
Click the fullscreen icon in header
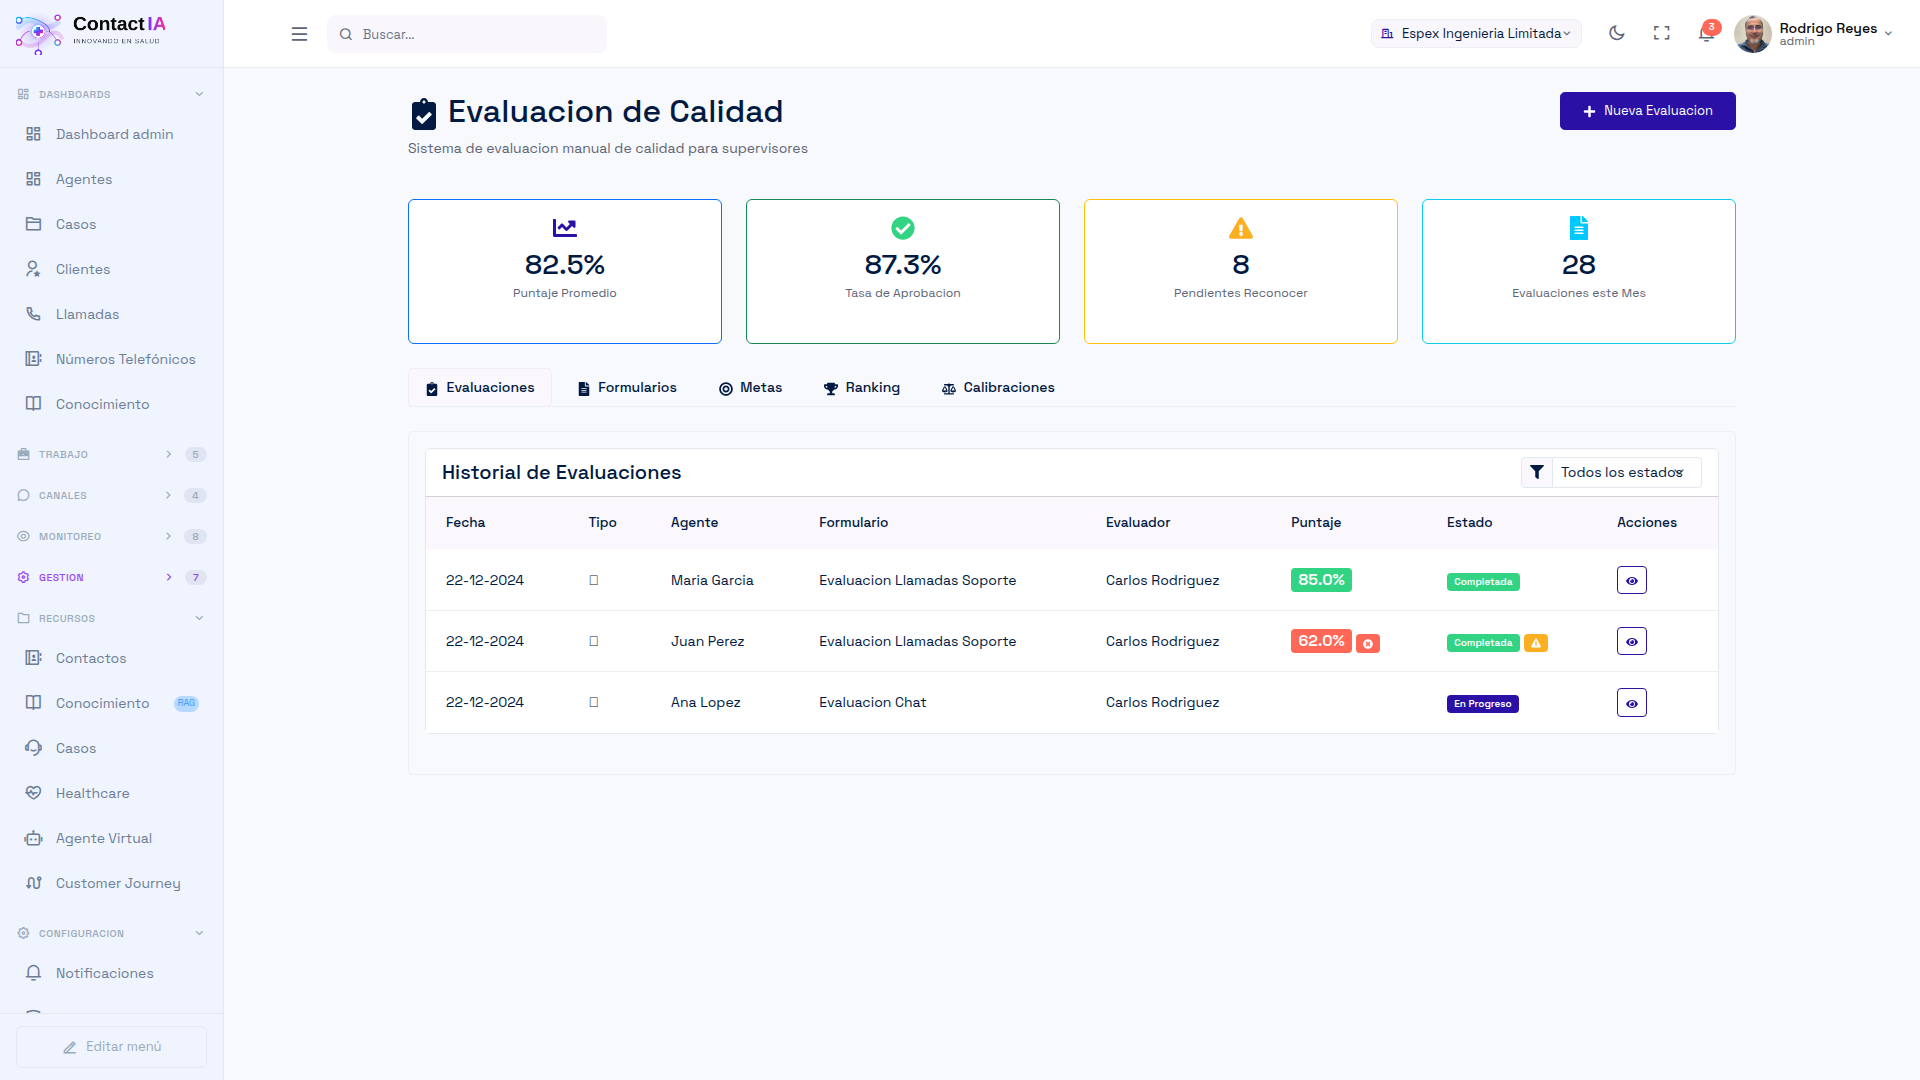click(1662, 33)
